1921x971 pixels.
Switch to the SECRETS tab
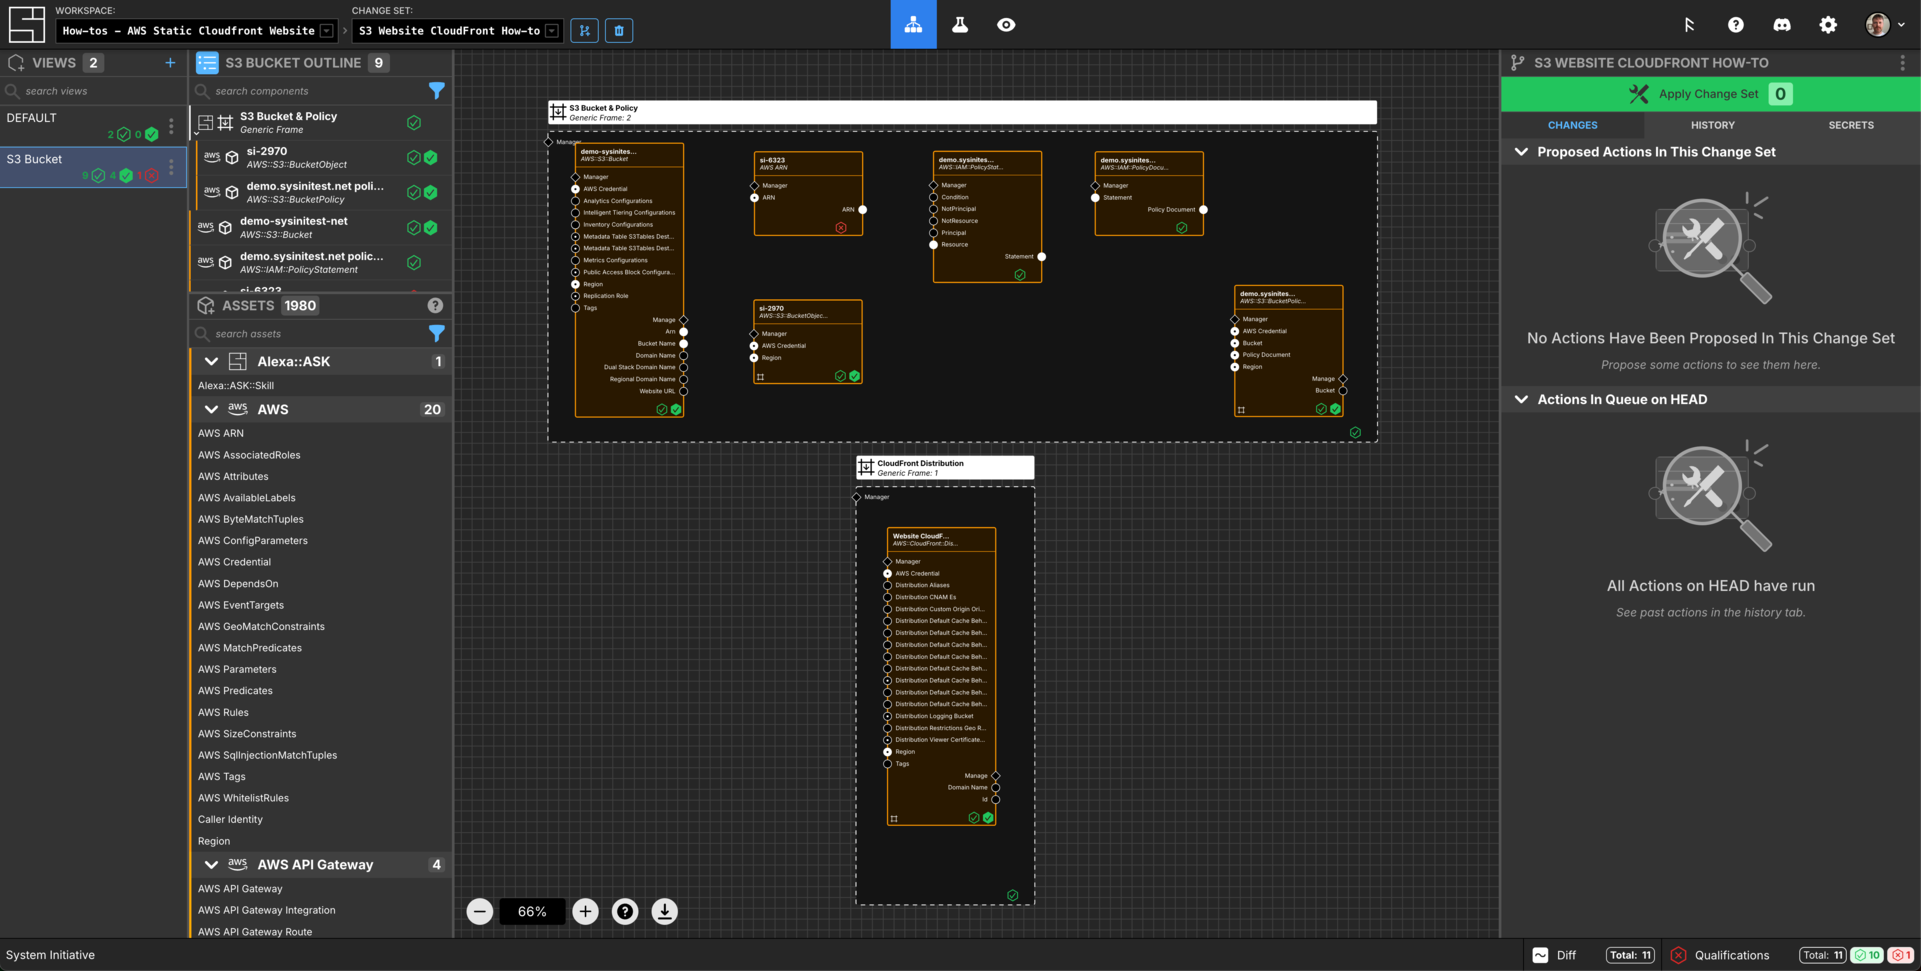(x=1851, y=125)
